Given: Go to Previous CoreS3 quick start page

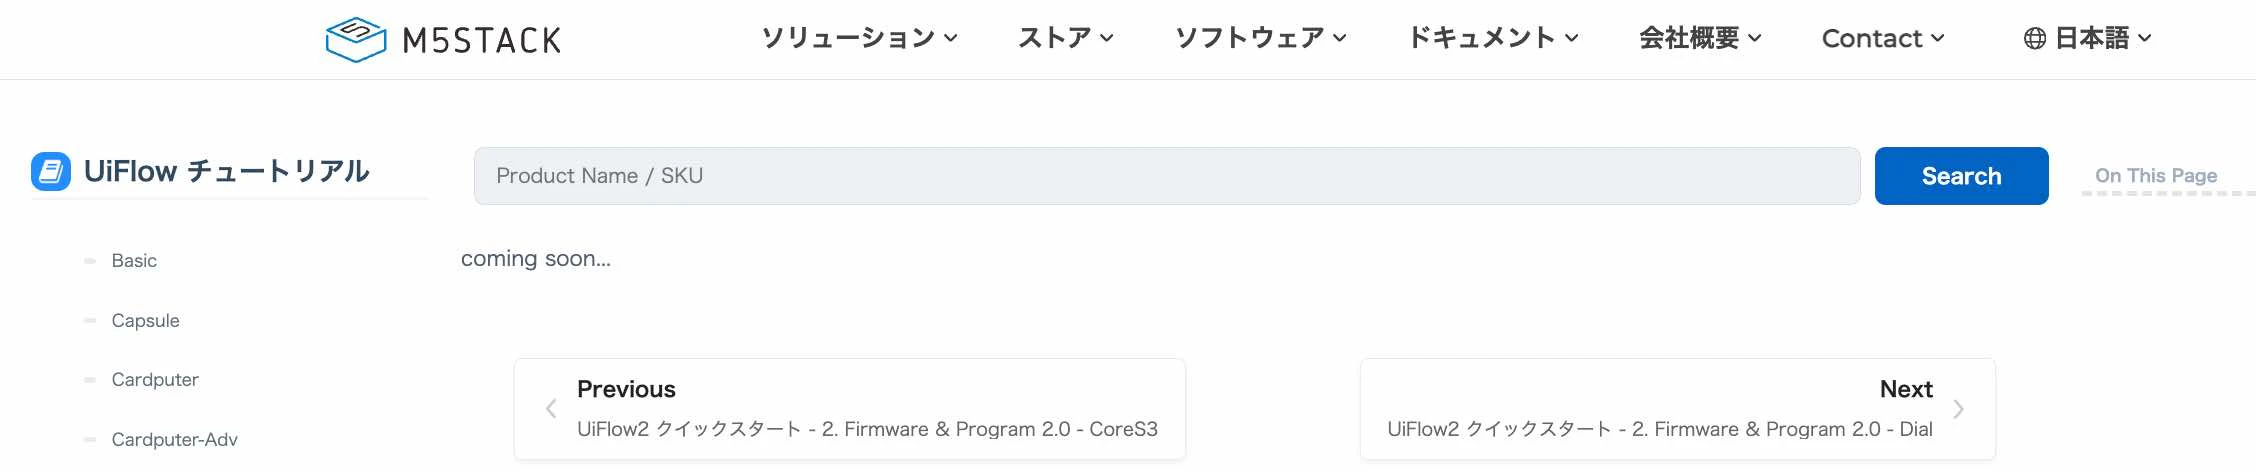Looking at the screenshot, I should tap(849, 409).
